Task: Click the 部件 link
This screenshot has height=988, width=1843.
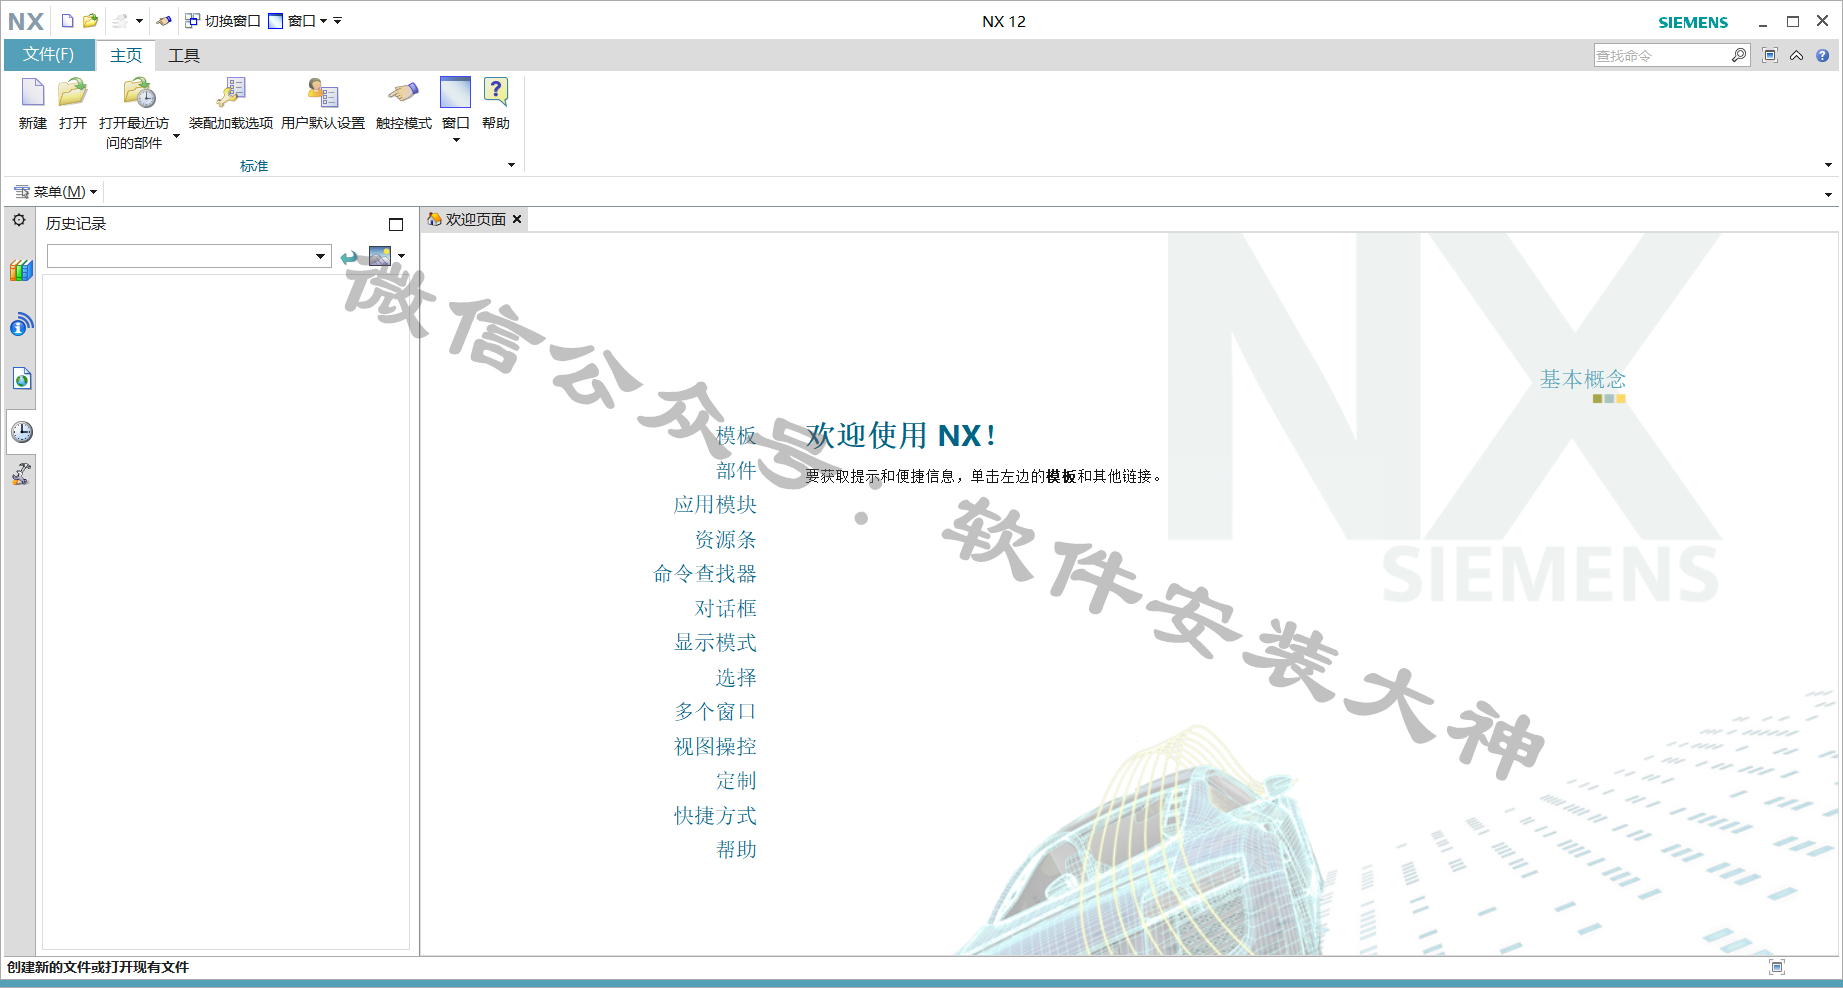Action: click(736, 470)
